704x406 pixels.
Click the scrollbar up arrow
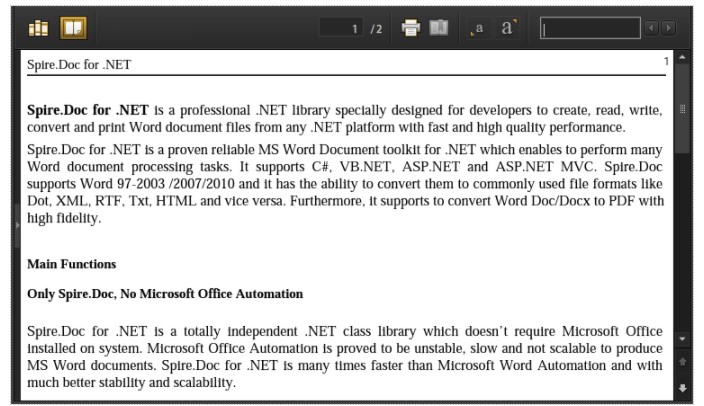click(682, 57)
